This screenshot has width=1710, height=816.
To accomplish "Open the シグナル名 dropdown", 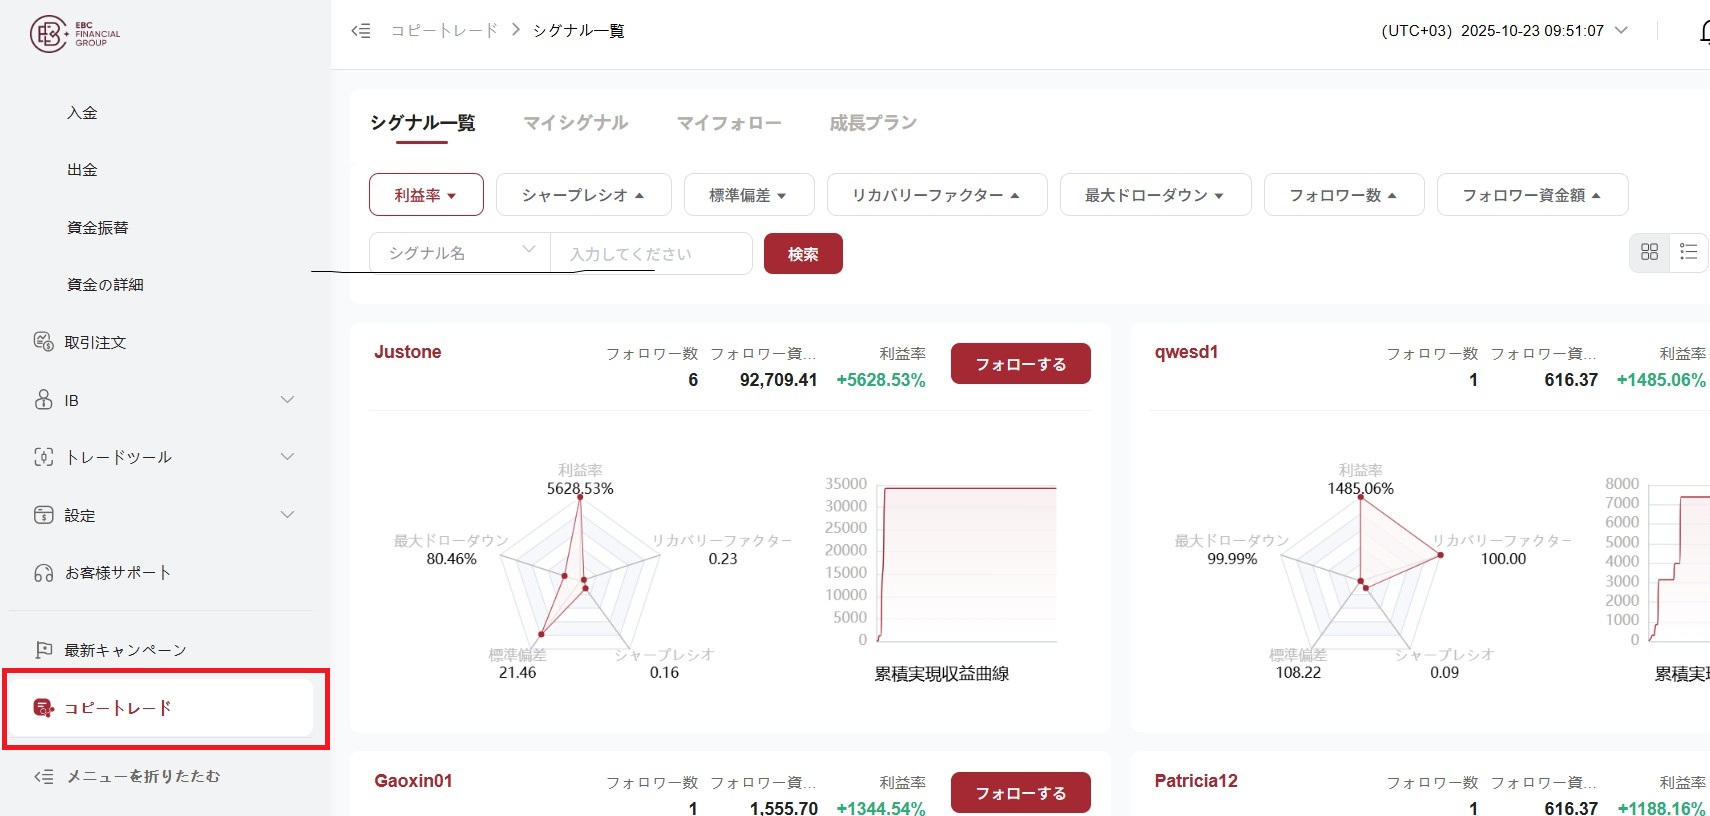I will point(460,253).
